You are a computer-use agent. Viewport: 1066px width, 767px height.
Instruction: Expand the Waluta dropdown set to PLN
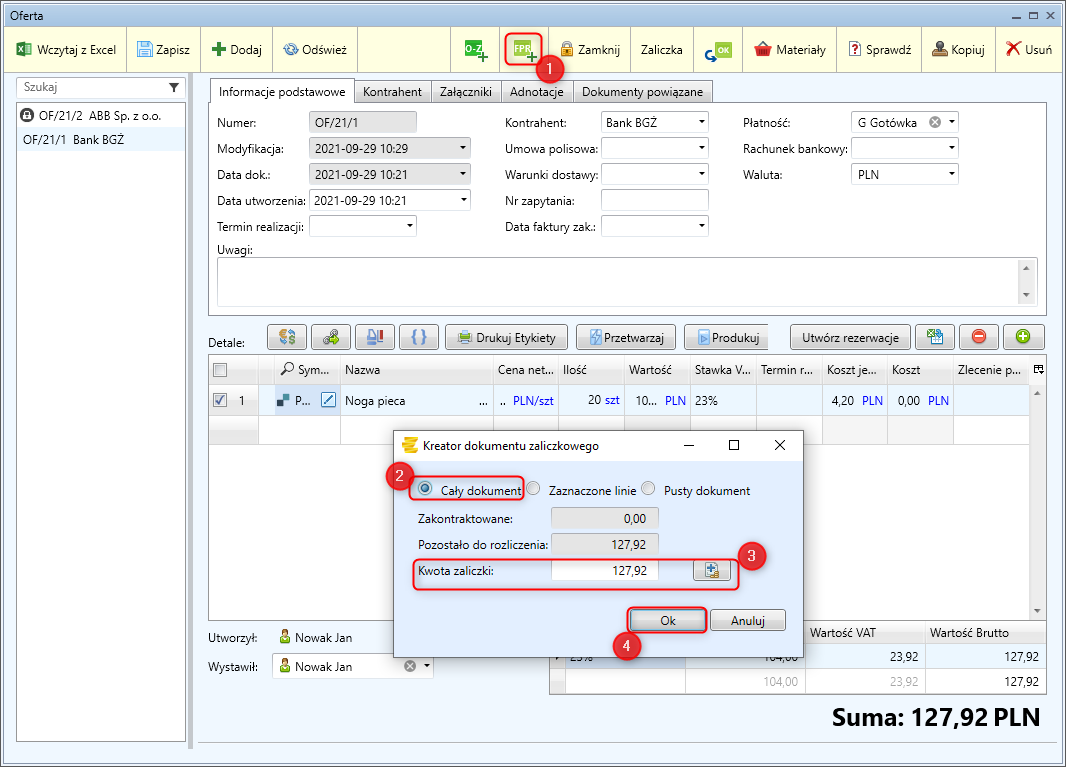pos(951,174)
